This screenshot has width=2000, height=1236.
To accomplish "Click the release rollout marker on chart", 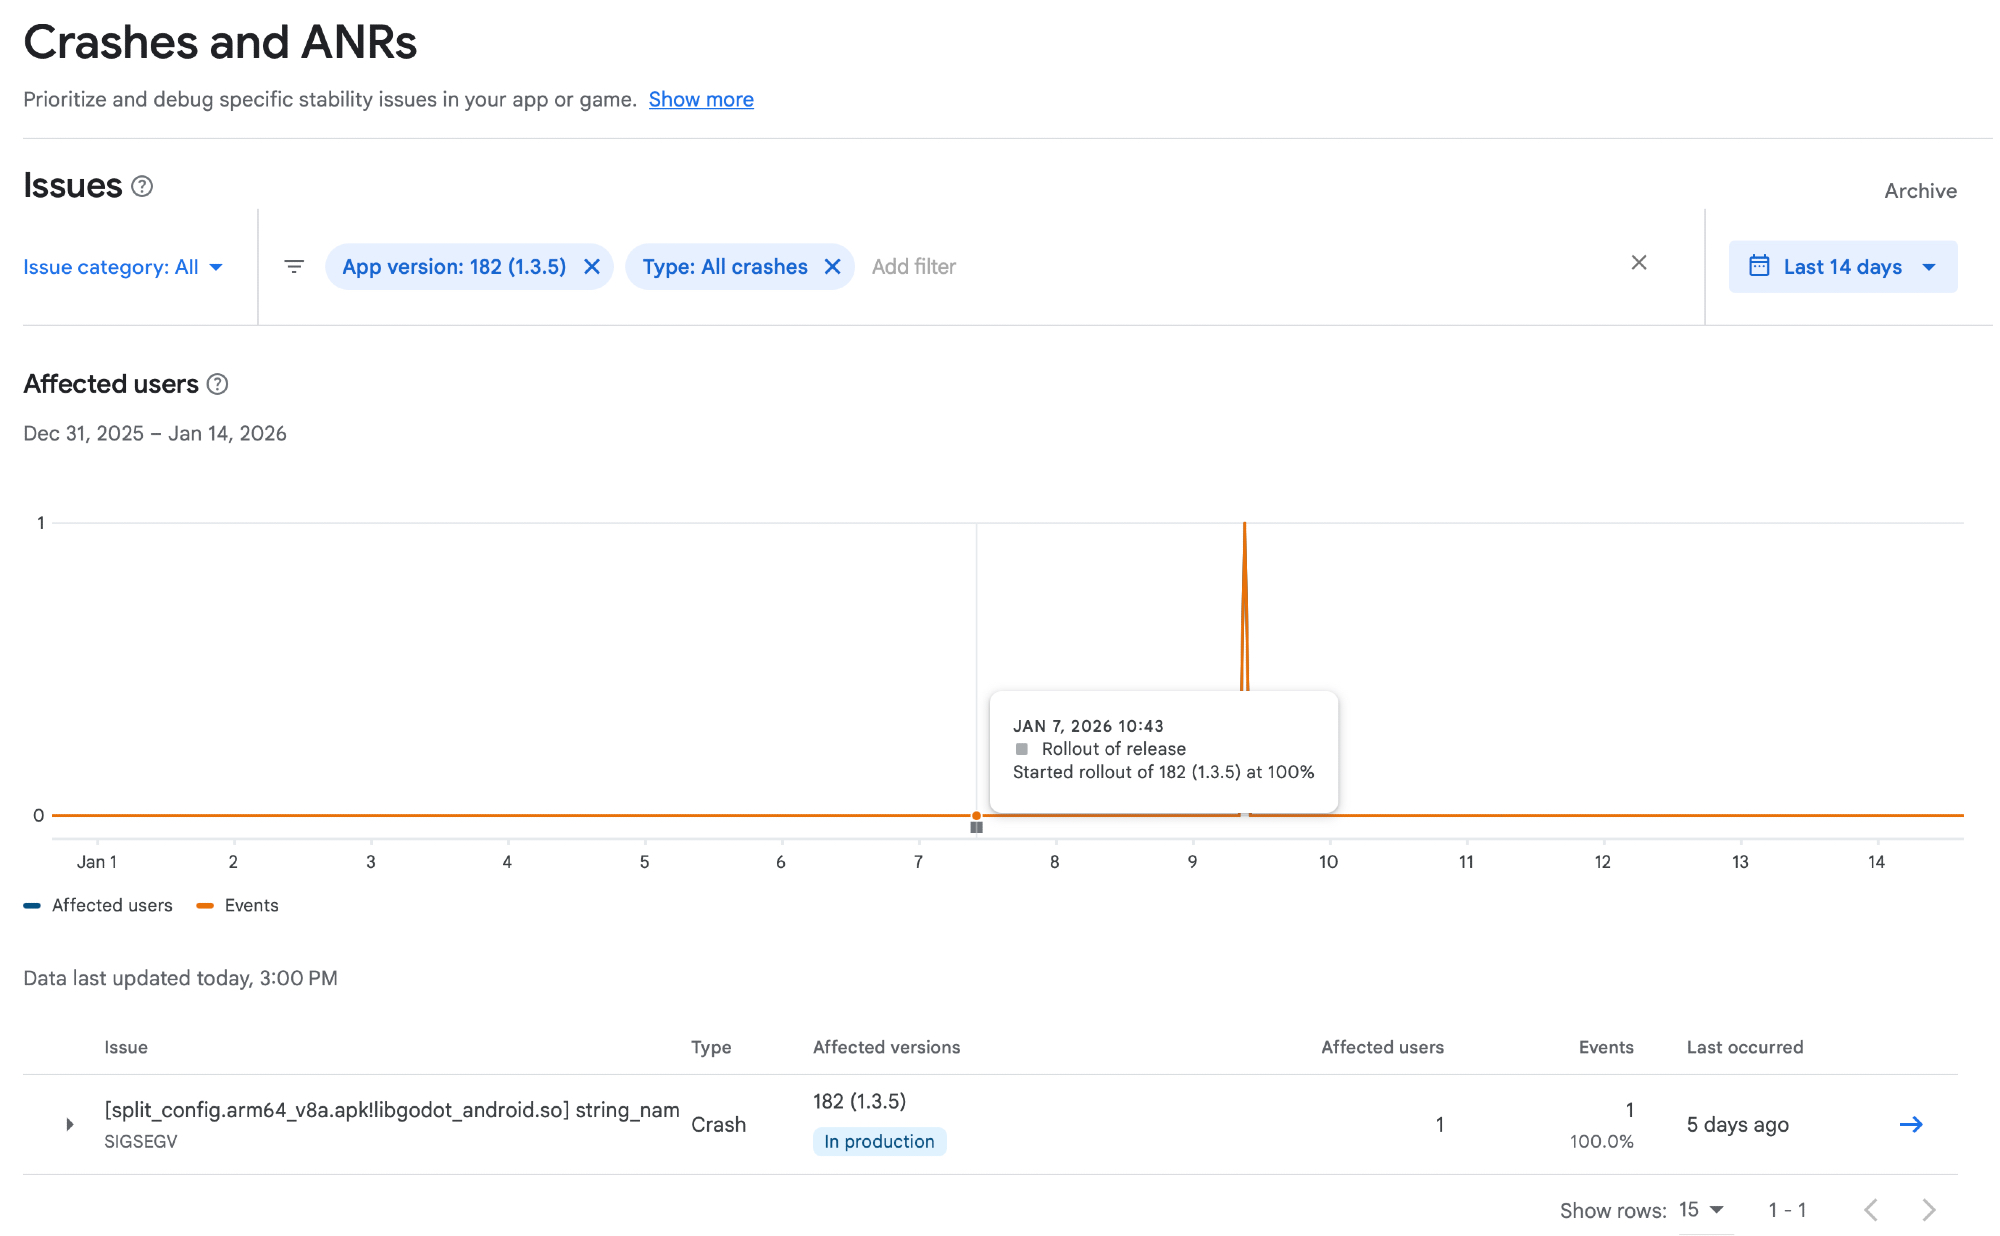I will point(977,827).
